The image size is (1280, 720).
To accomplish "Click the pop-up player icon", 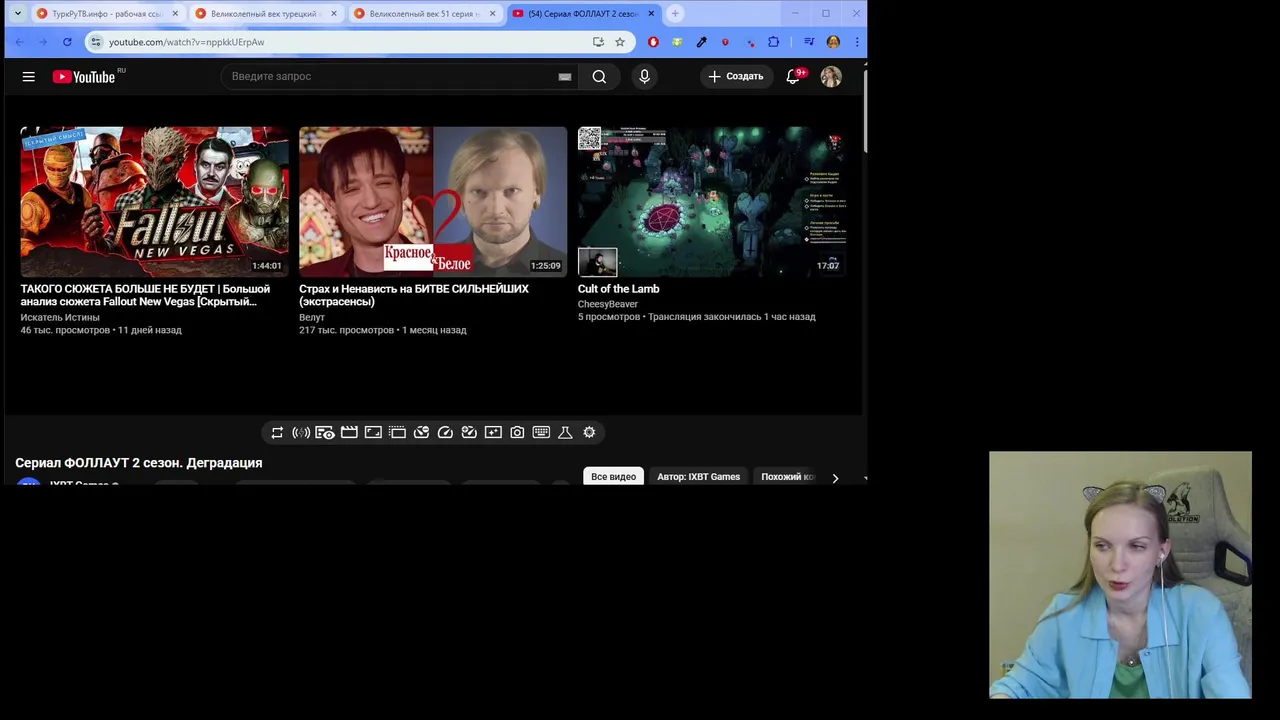I will click(x=397, y=432).
